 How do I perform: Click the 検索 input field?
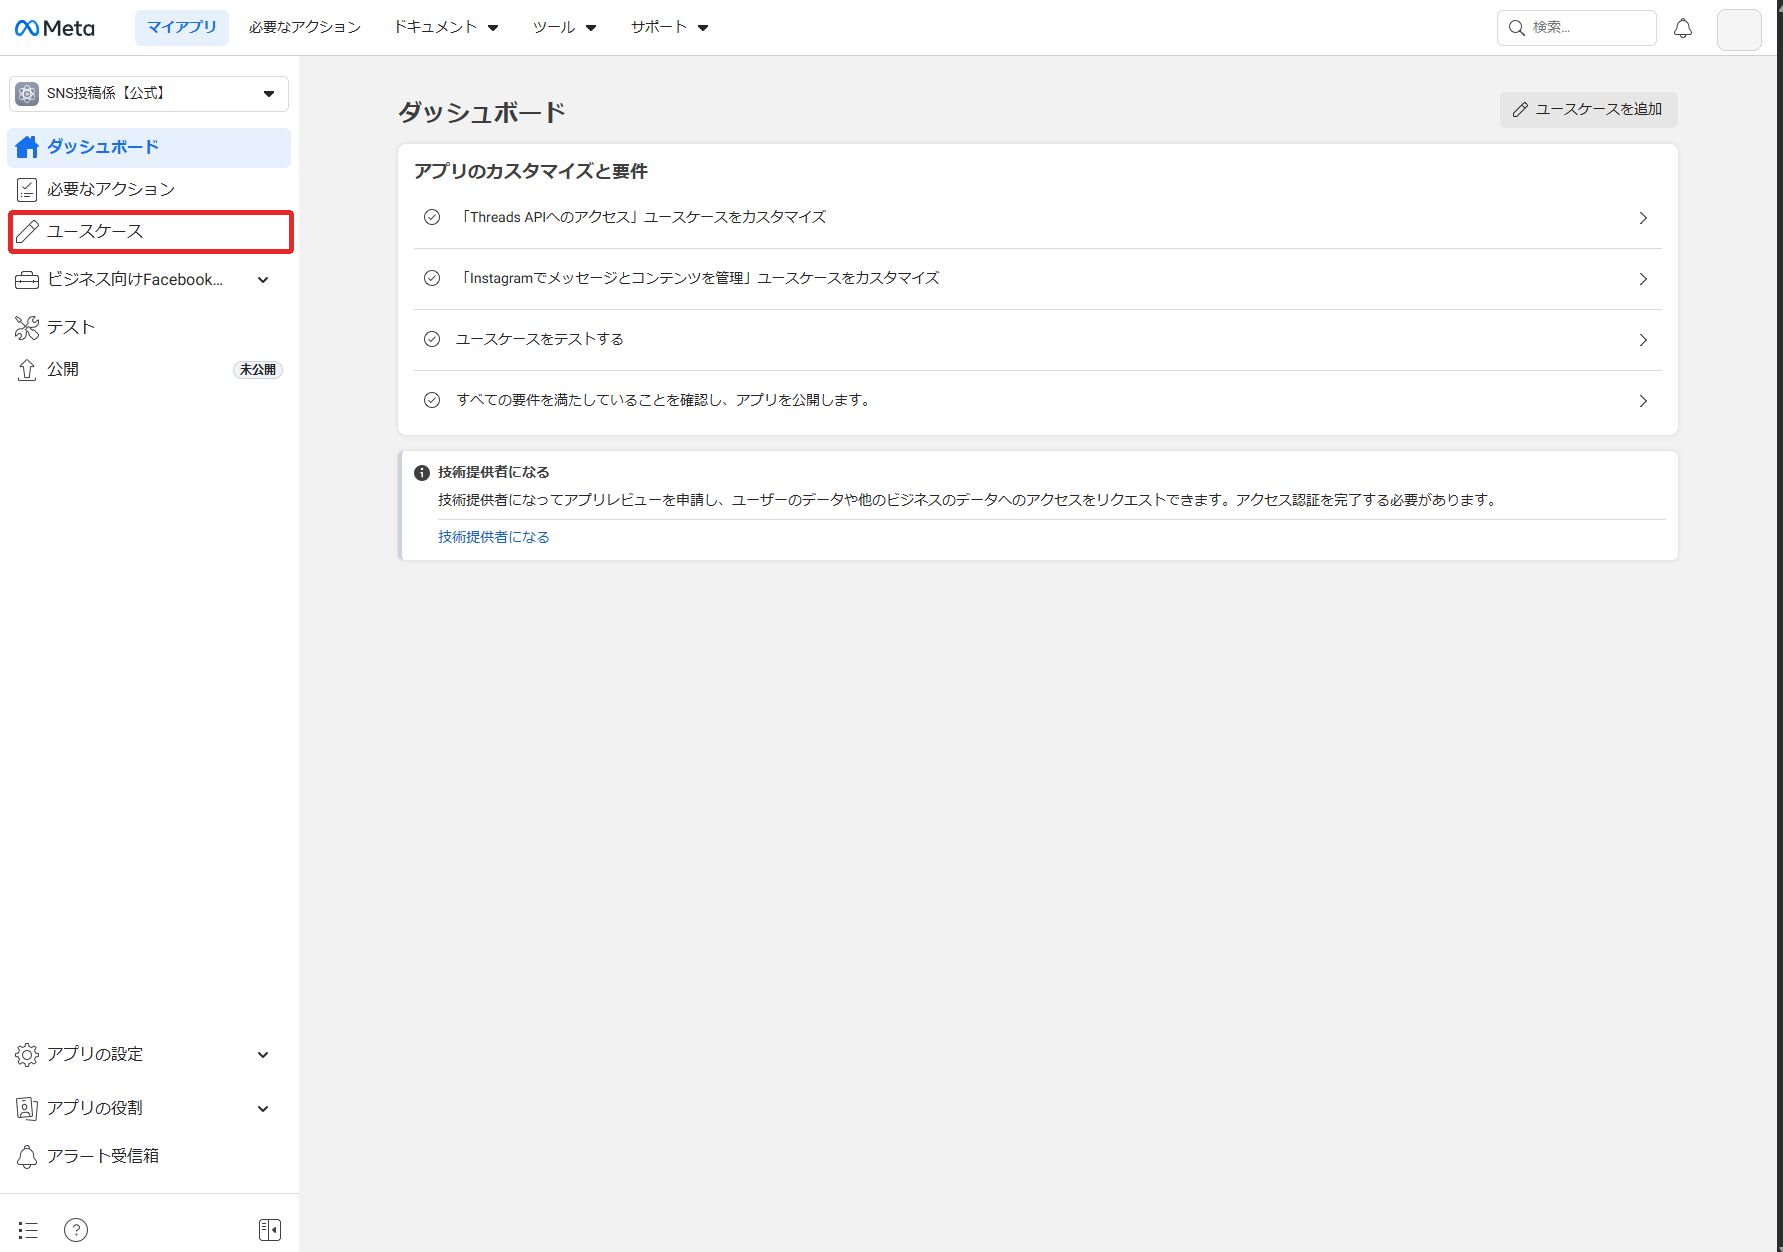[x=1576, y=28]
